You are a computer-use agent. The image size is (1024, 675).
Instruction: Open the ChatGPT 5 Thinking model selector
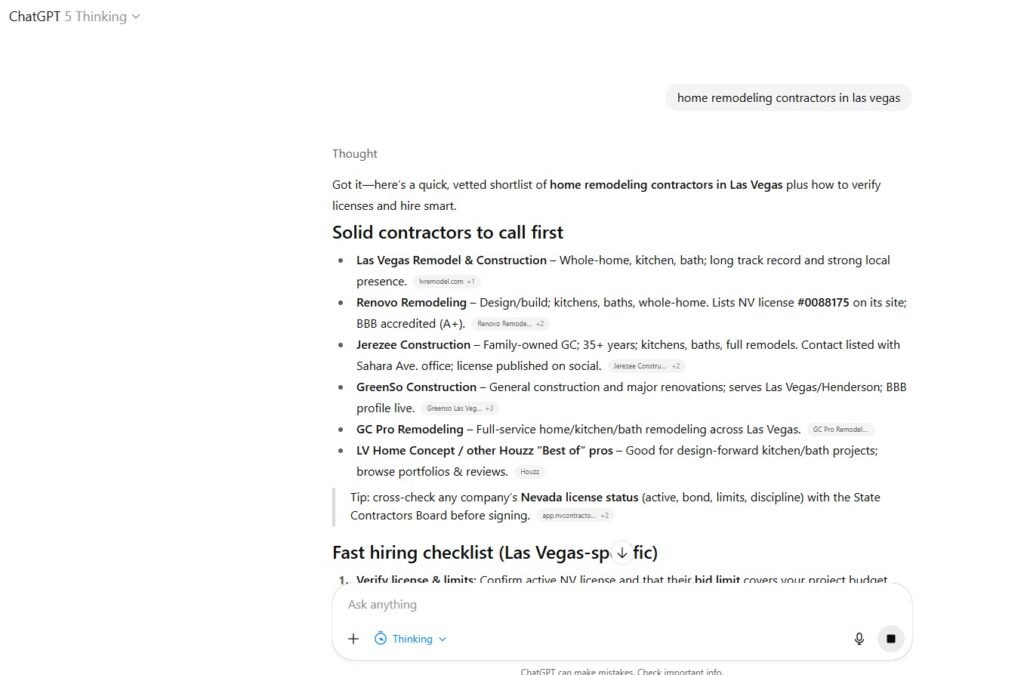click(x=75, y=16)
